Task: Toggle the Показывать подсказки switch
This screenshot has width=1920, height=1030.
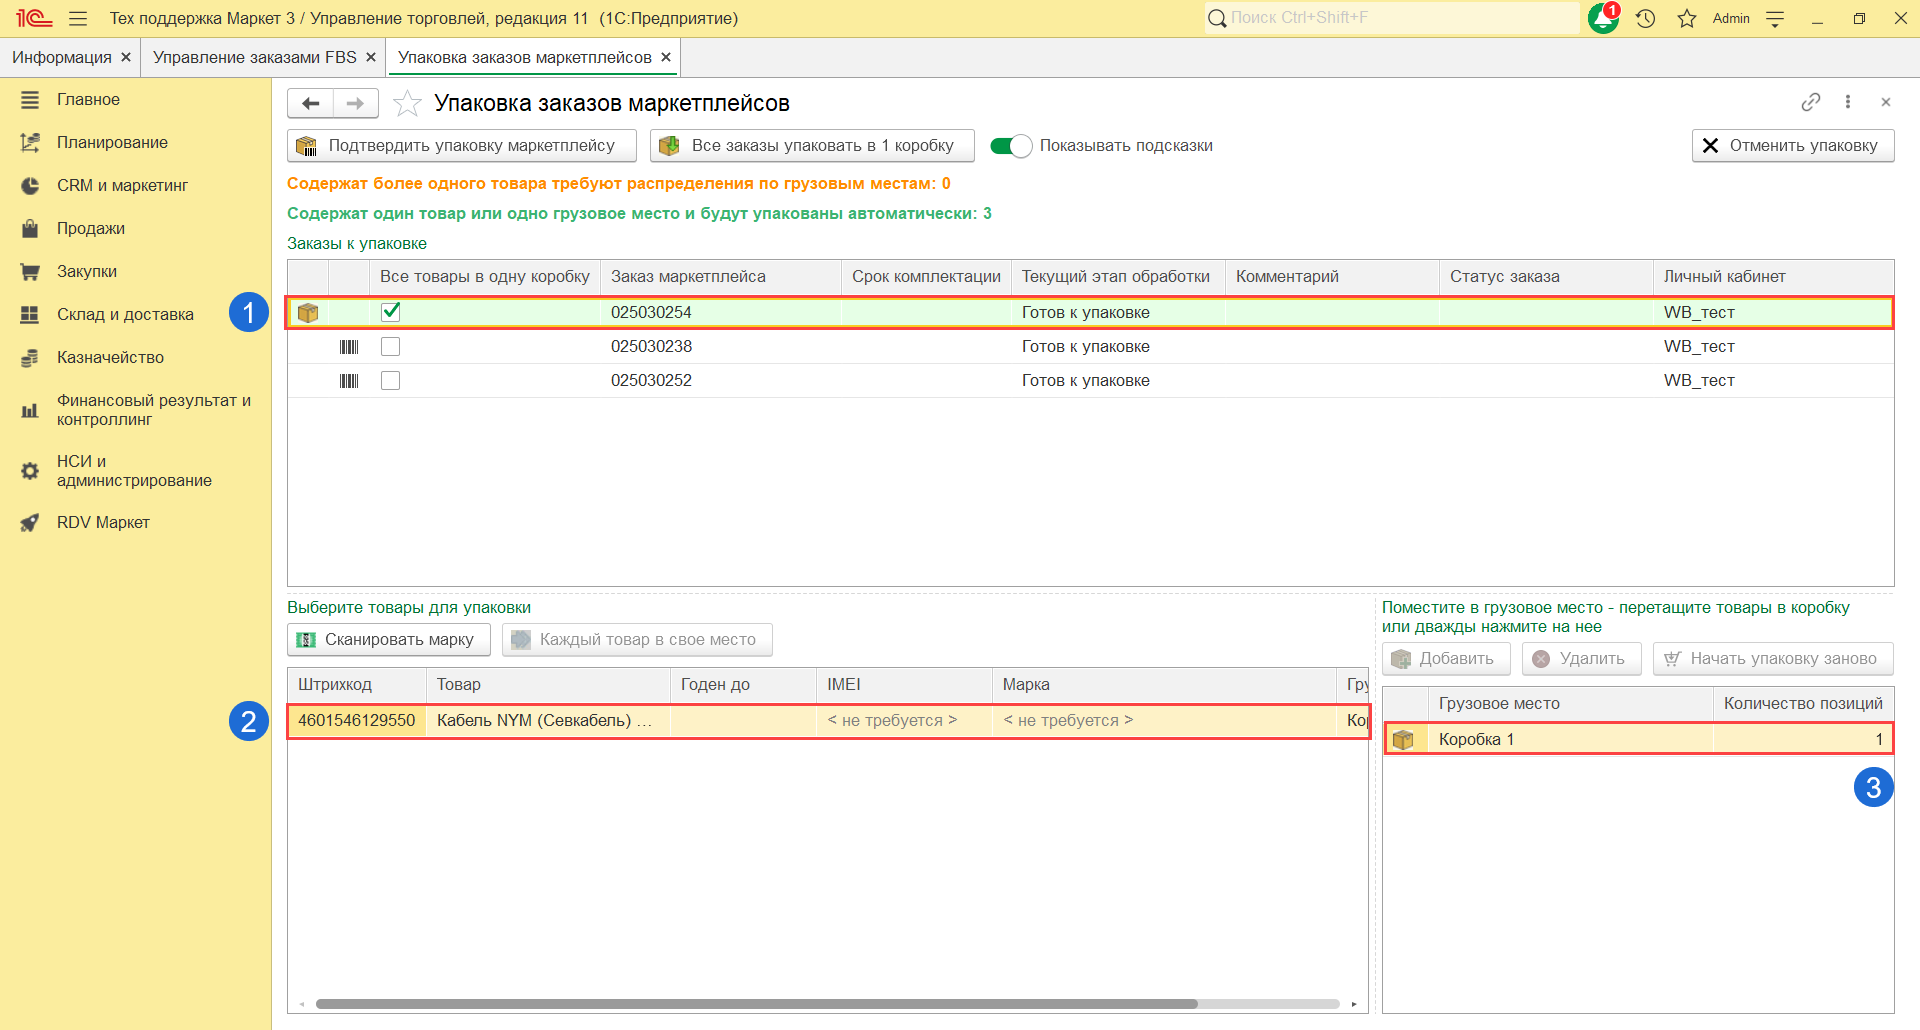Action: coord(1010,146)
